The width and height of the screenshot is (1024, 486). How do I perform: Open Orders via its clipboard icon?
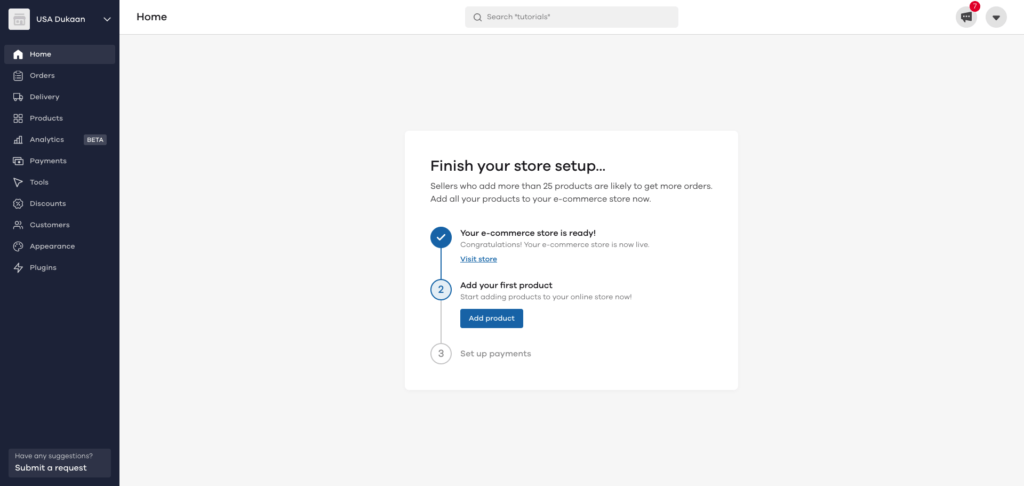[x=18, y=76]
